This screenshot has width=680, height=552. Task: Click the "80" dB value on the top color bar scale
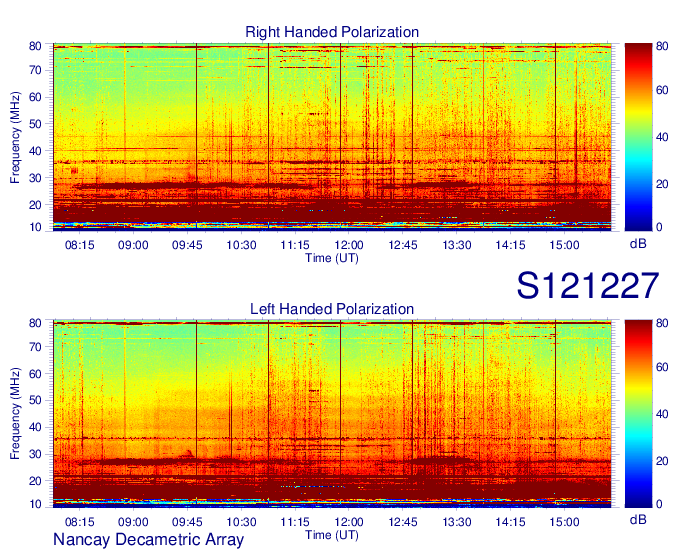pos(662,46)
